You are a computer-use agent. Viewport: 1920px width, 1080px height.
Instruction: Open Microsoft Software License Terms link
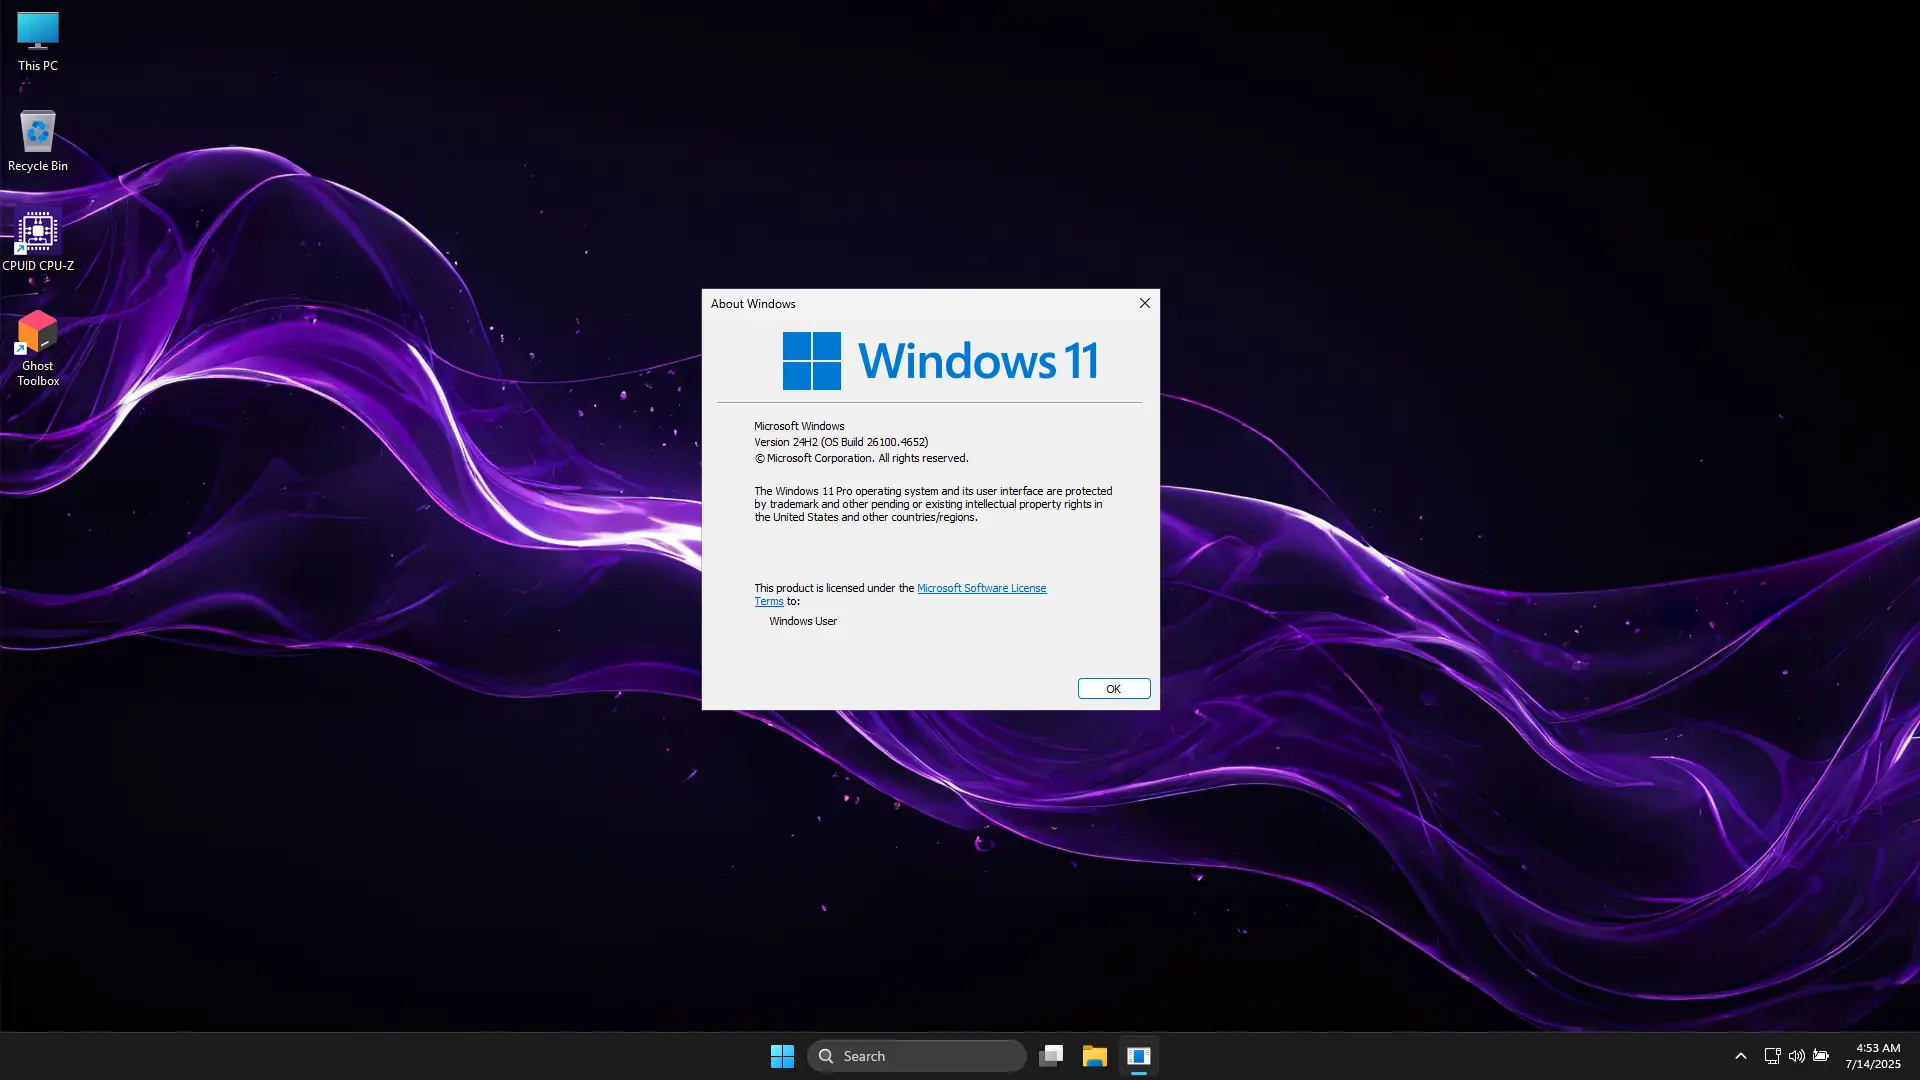[981, 588]
